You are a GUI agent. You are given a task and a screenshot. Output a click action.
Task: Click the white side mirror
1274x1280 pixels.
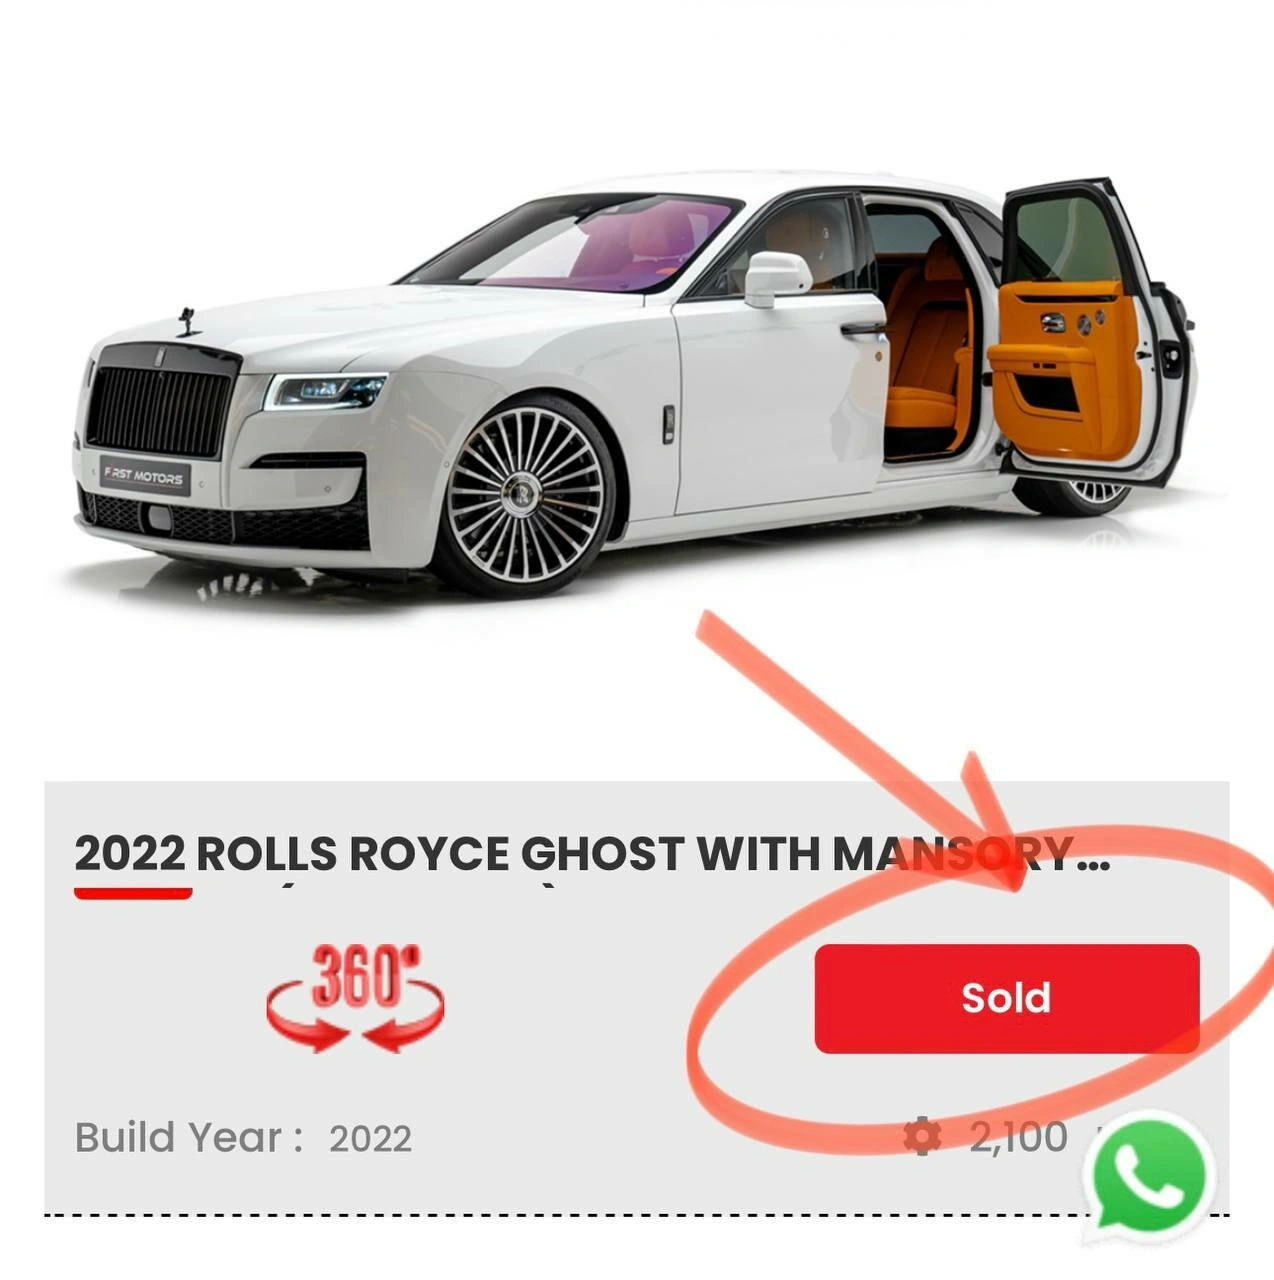777,279
